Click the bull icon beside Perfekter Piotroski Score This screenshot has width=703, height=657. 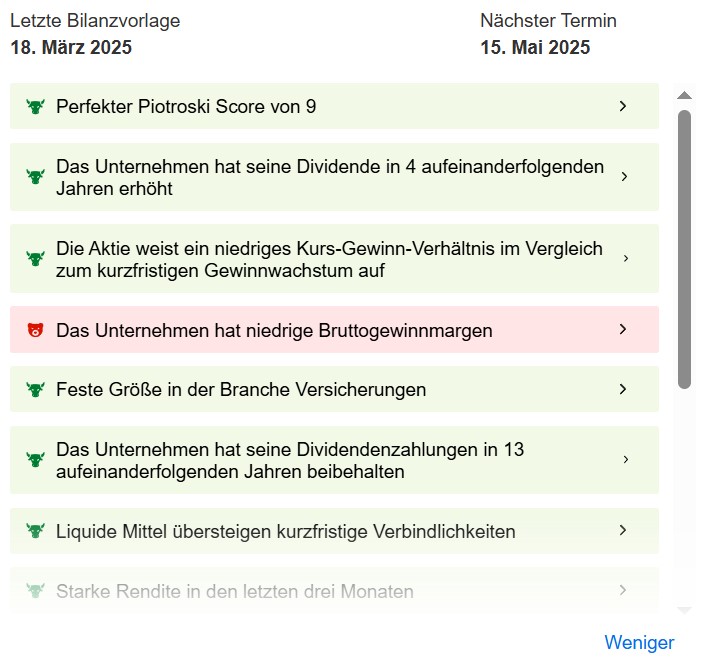(36, 106)
